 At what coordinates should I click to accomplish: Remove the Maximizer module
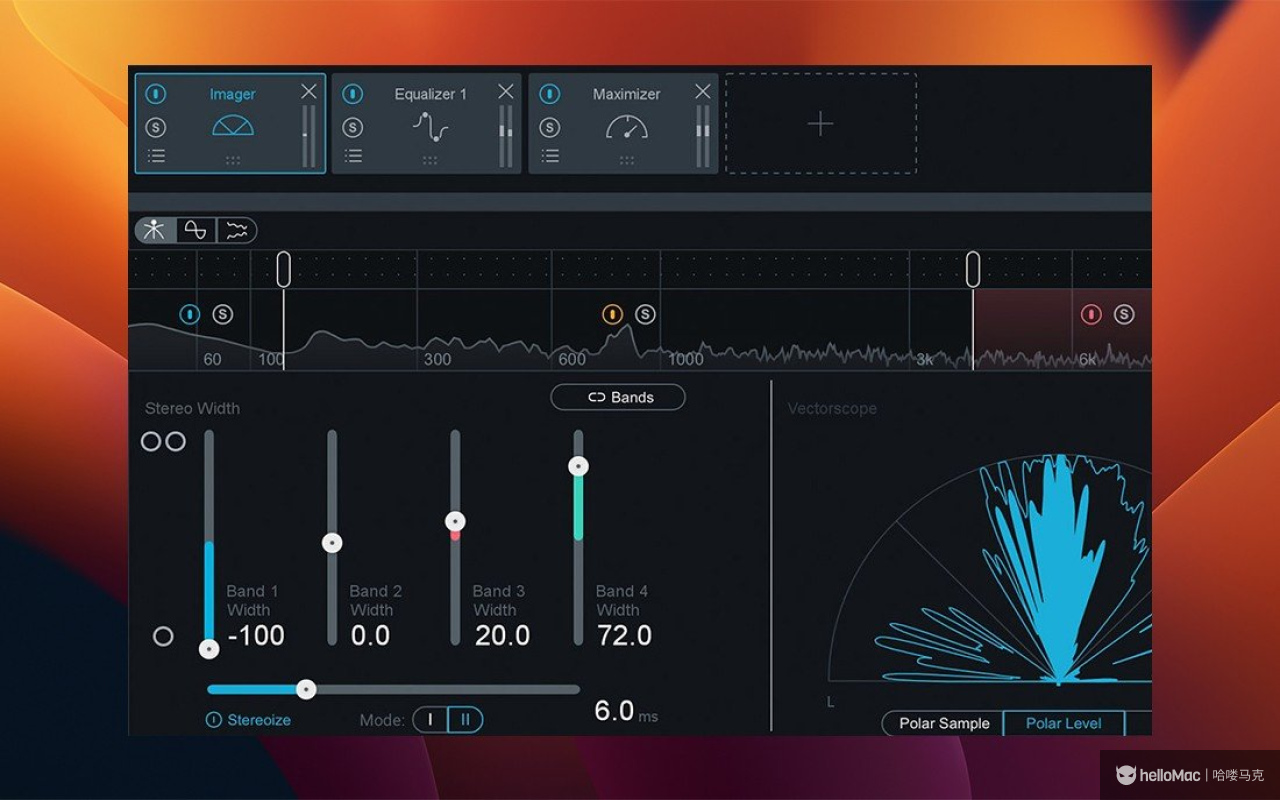703,91
